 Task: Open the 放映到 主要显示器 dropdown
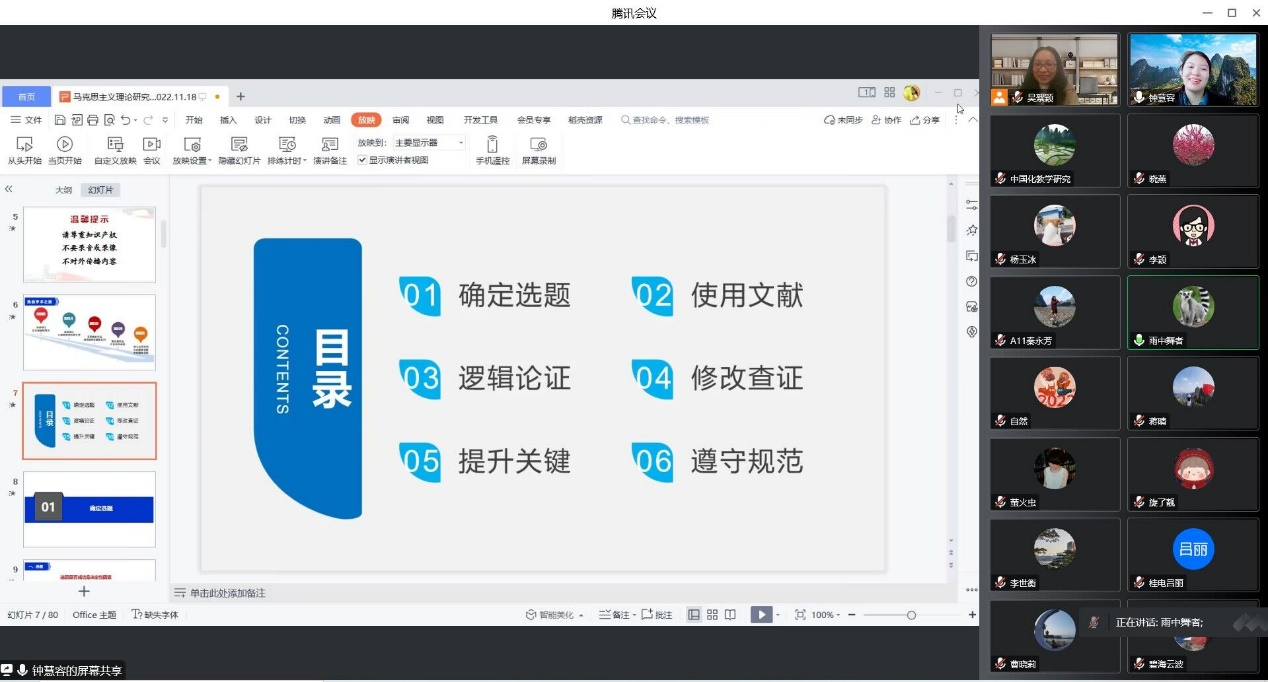(429, 143)
